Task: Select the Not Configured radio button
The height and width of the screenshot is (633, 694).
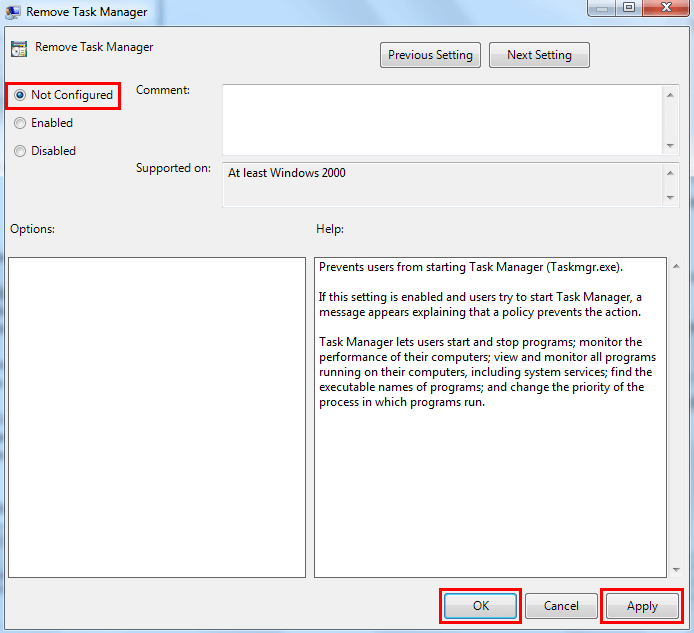Action: [x=20, y=95]
